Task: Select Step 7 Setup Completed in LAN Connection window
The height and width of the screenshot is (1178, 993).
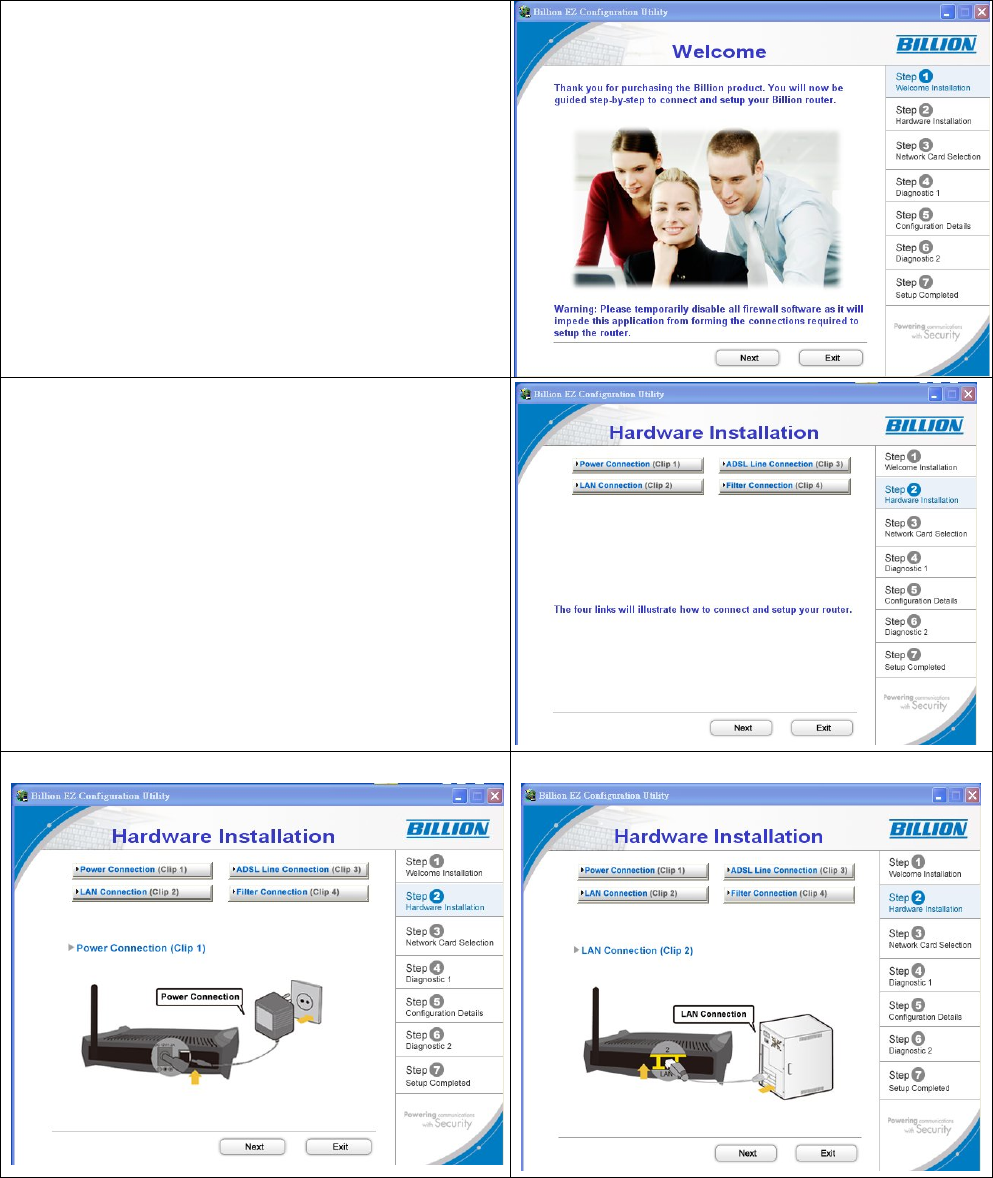Action: click(930, 1081)
